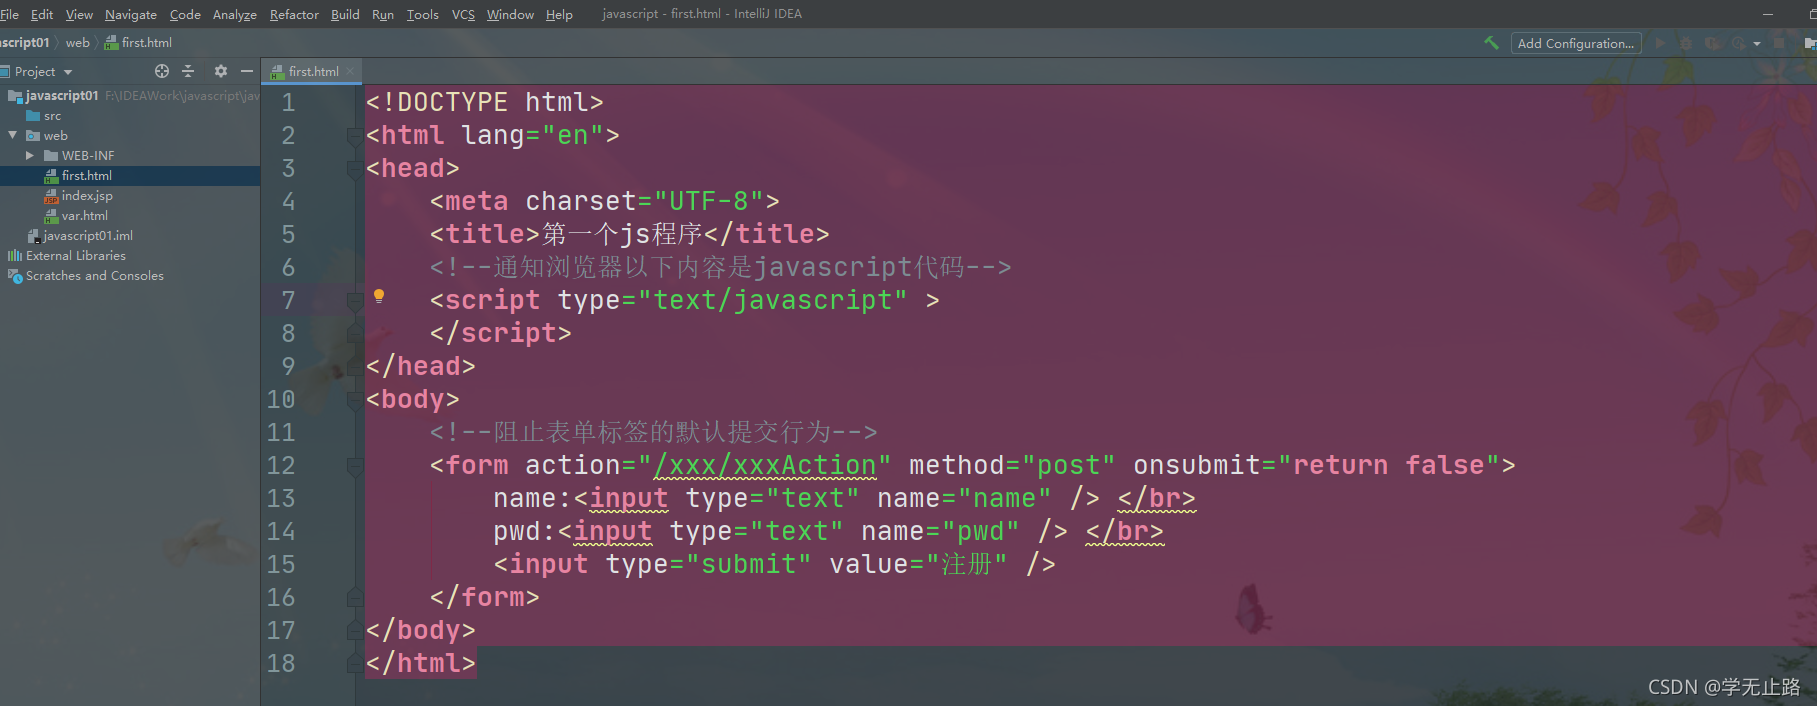Open the Tools menu
This screenshot has width=1817, height=706.
coord(422,14)
